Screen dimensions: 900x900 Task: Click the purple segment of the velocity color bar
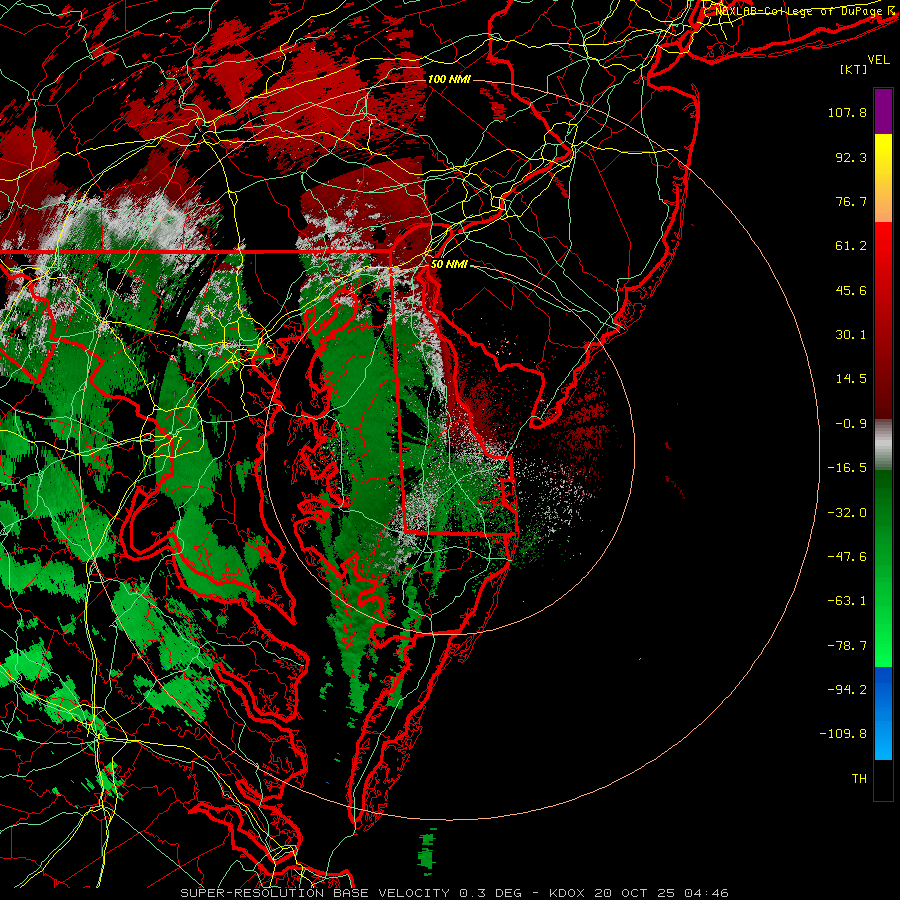883,111
